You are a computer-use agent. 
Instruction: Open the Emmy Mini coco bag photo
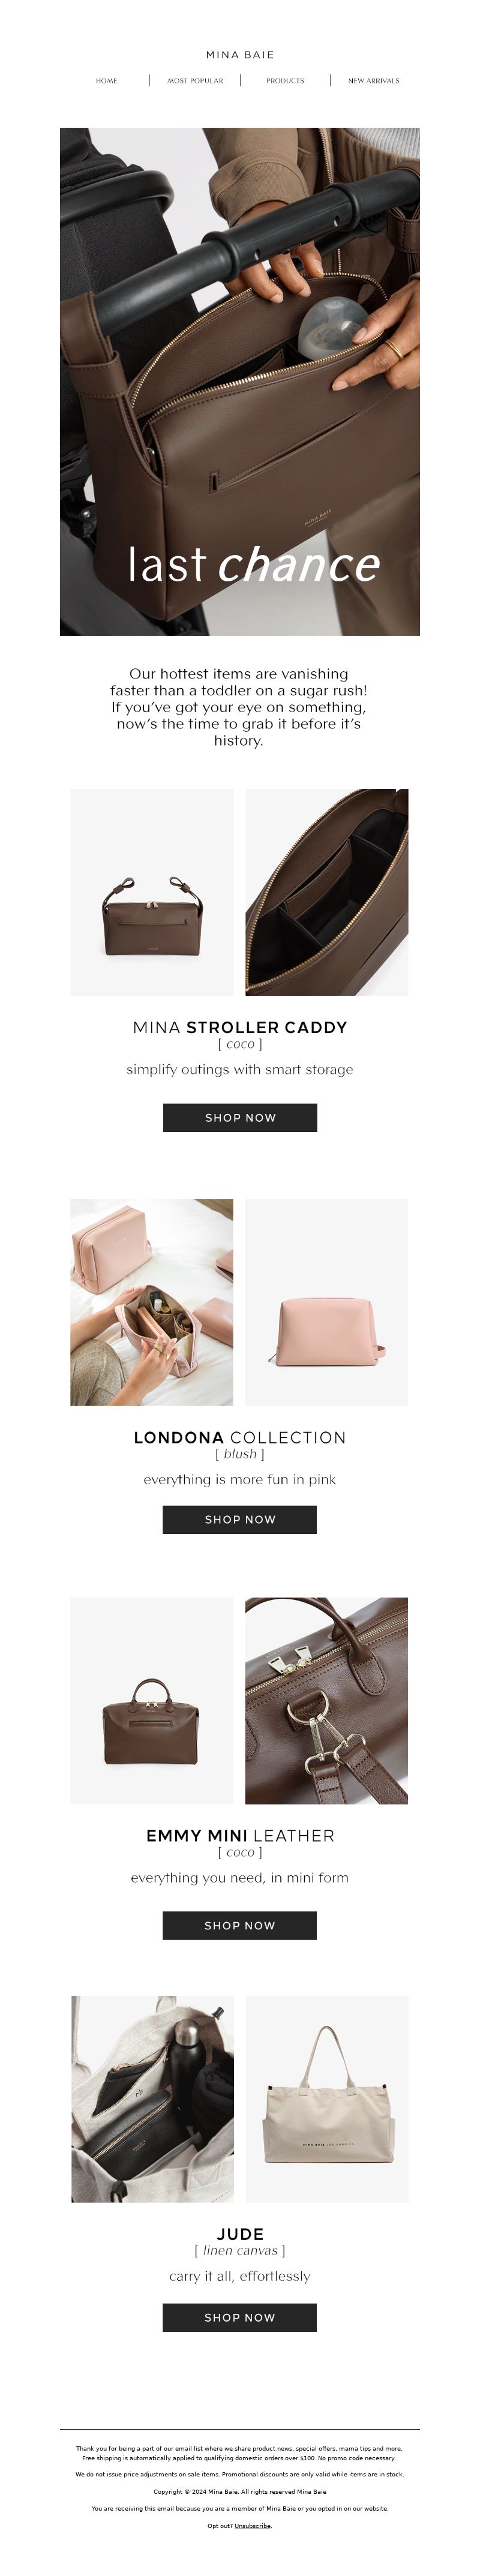point(152,1700)
